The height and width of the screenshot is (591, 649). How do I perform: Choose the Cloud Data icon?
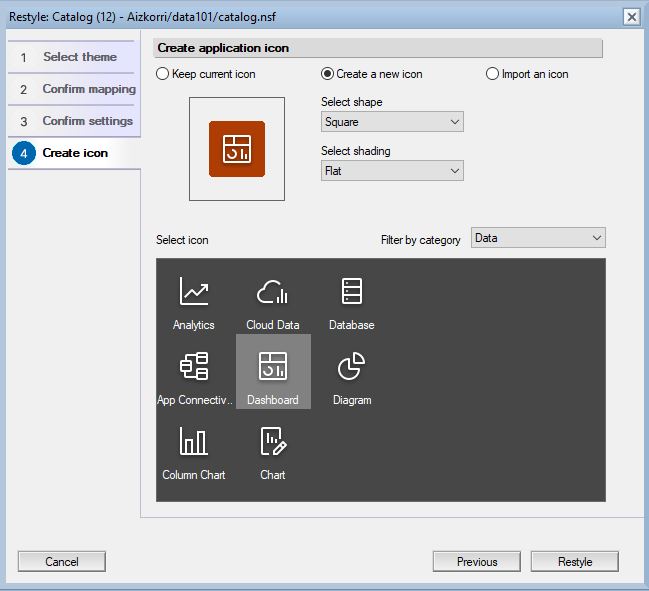(273, 299)
